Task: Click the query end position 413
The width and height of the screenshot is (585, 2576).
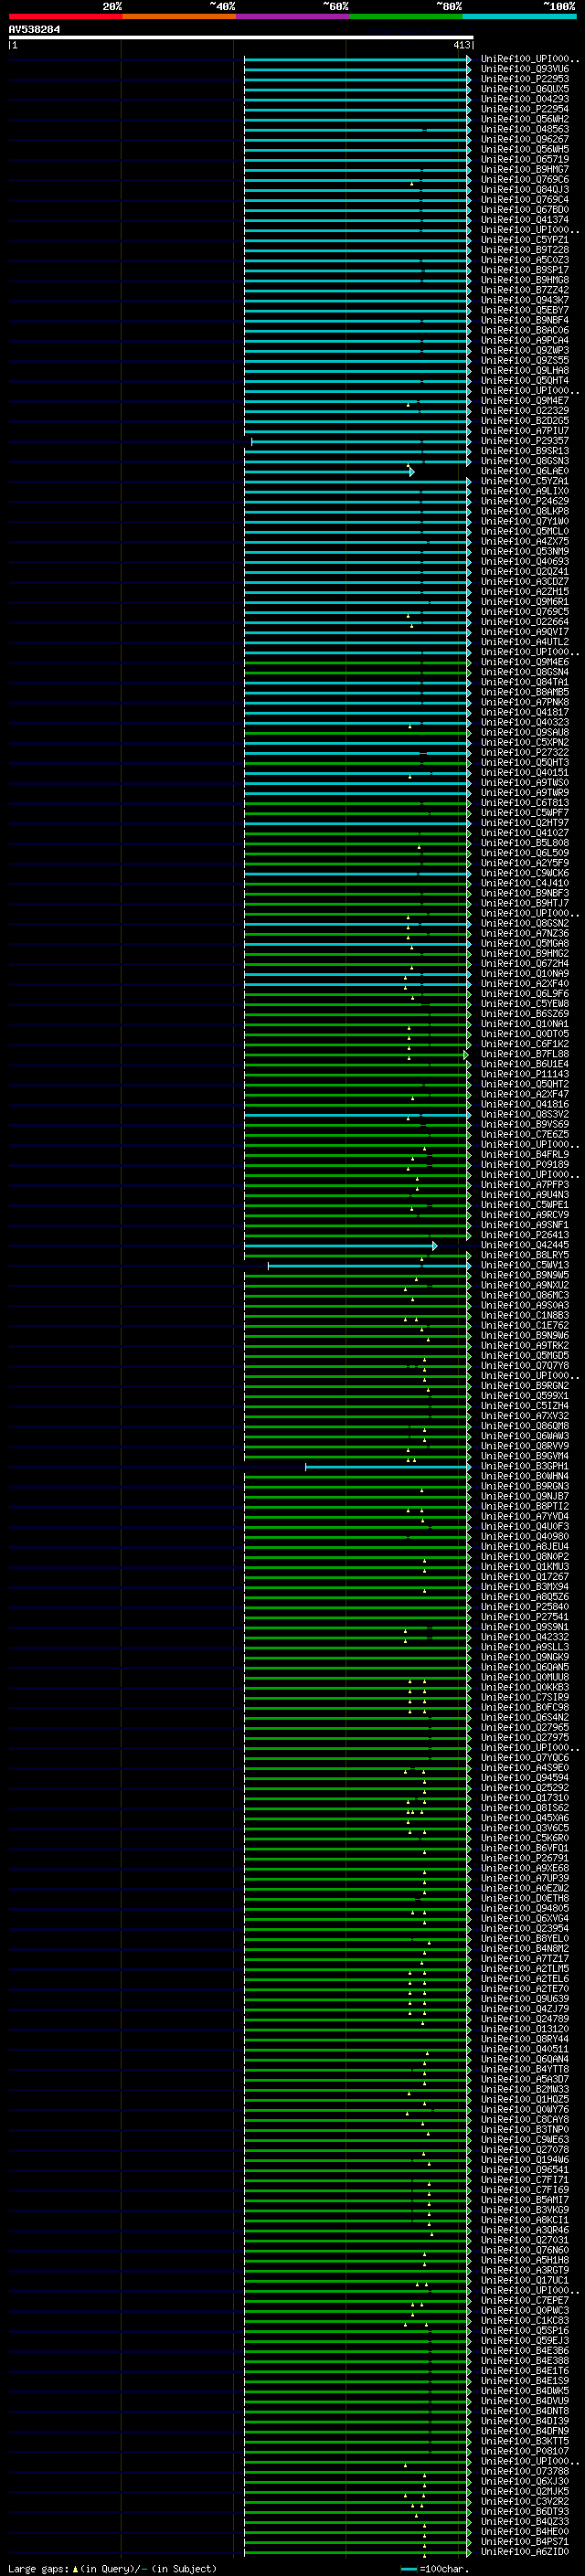Action: pyautogui.click(x=461, y=45)
